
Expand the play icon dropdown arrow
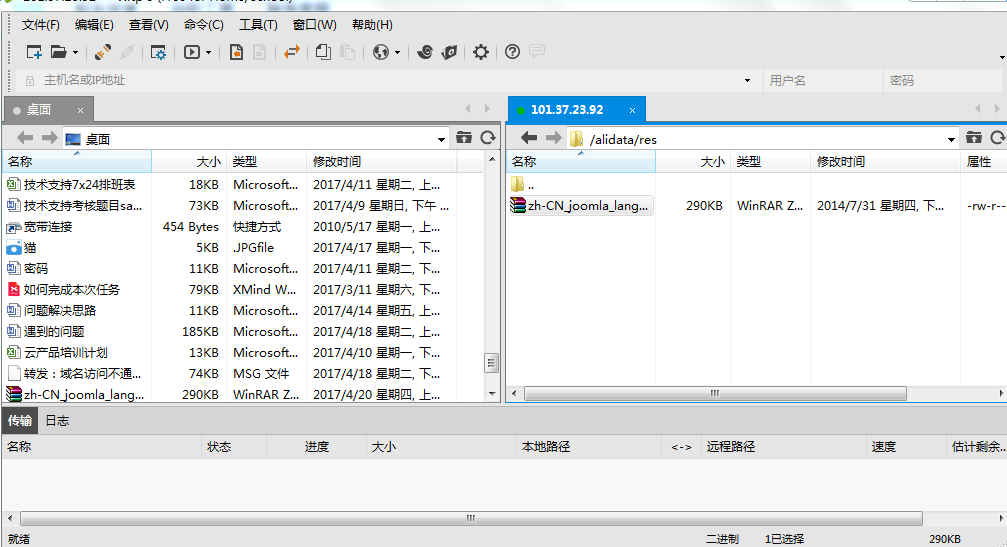point(208,53)
